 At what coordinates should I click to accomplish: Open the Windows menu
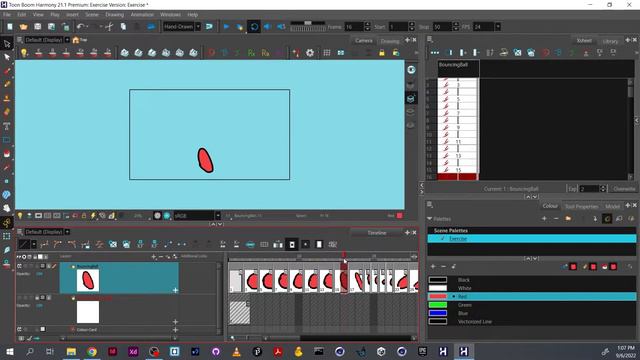(170, 14)
